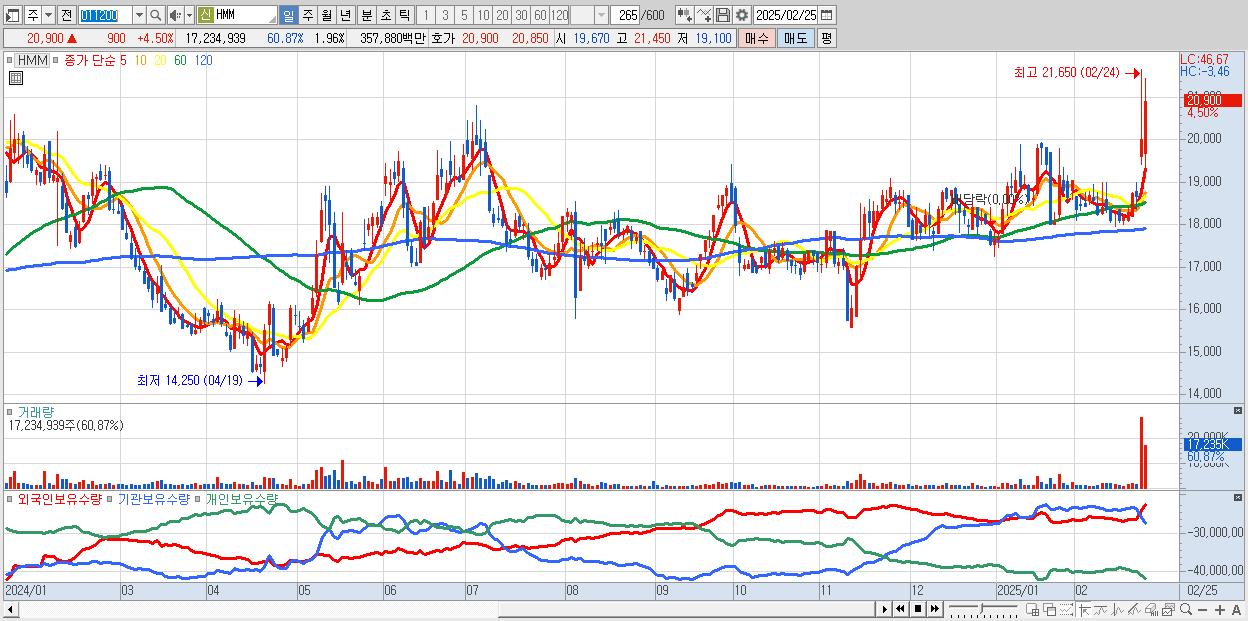Toggle the 신 green badge beside HMM
This screenshot has height=621, width=1248.
204,15
